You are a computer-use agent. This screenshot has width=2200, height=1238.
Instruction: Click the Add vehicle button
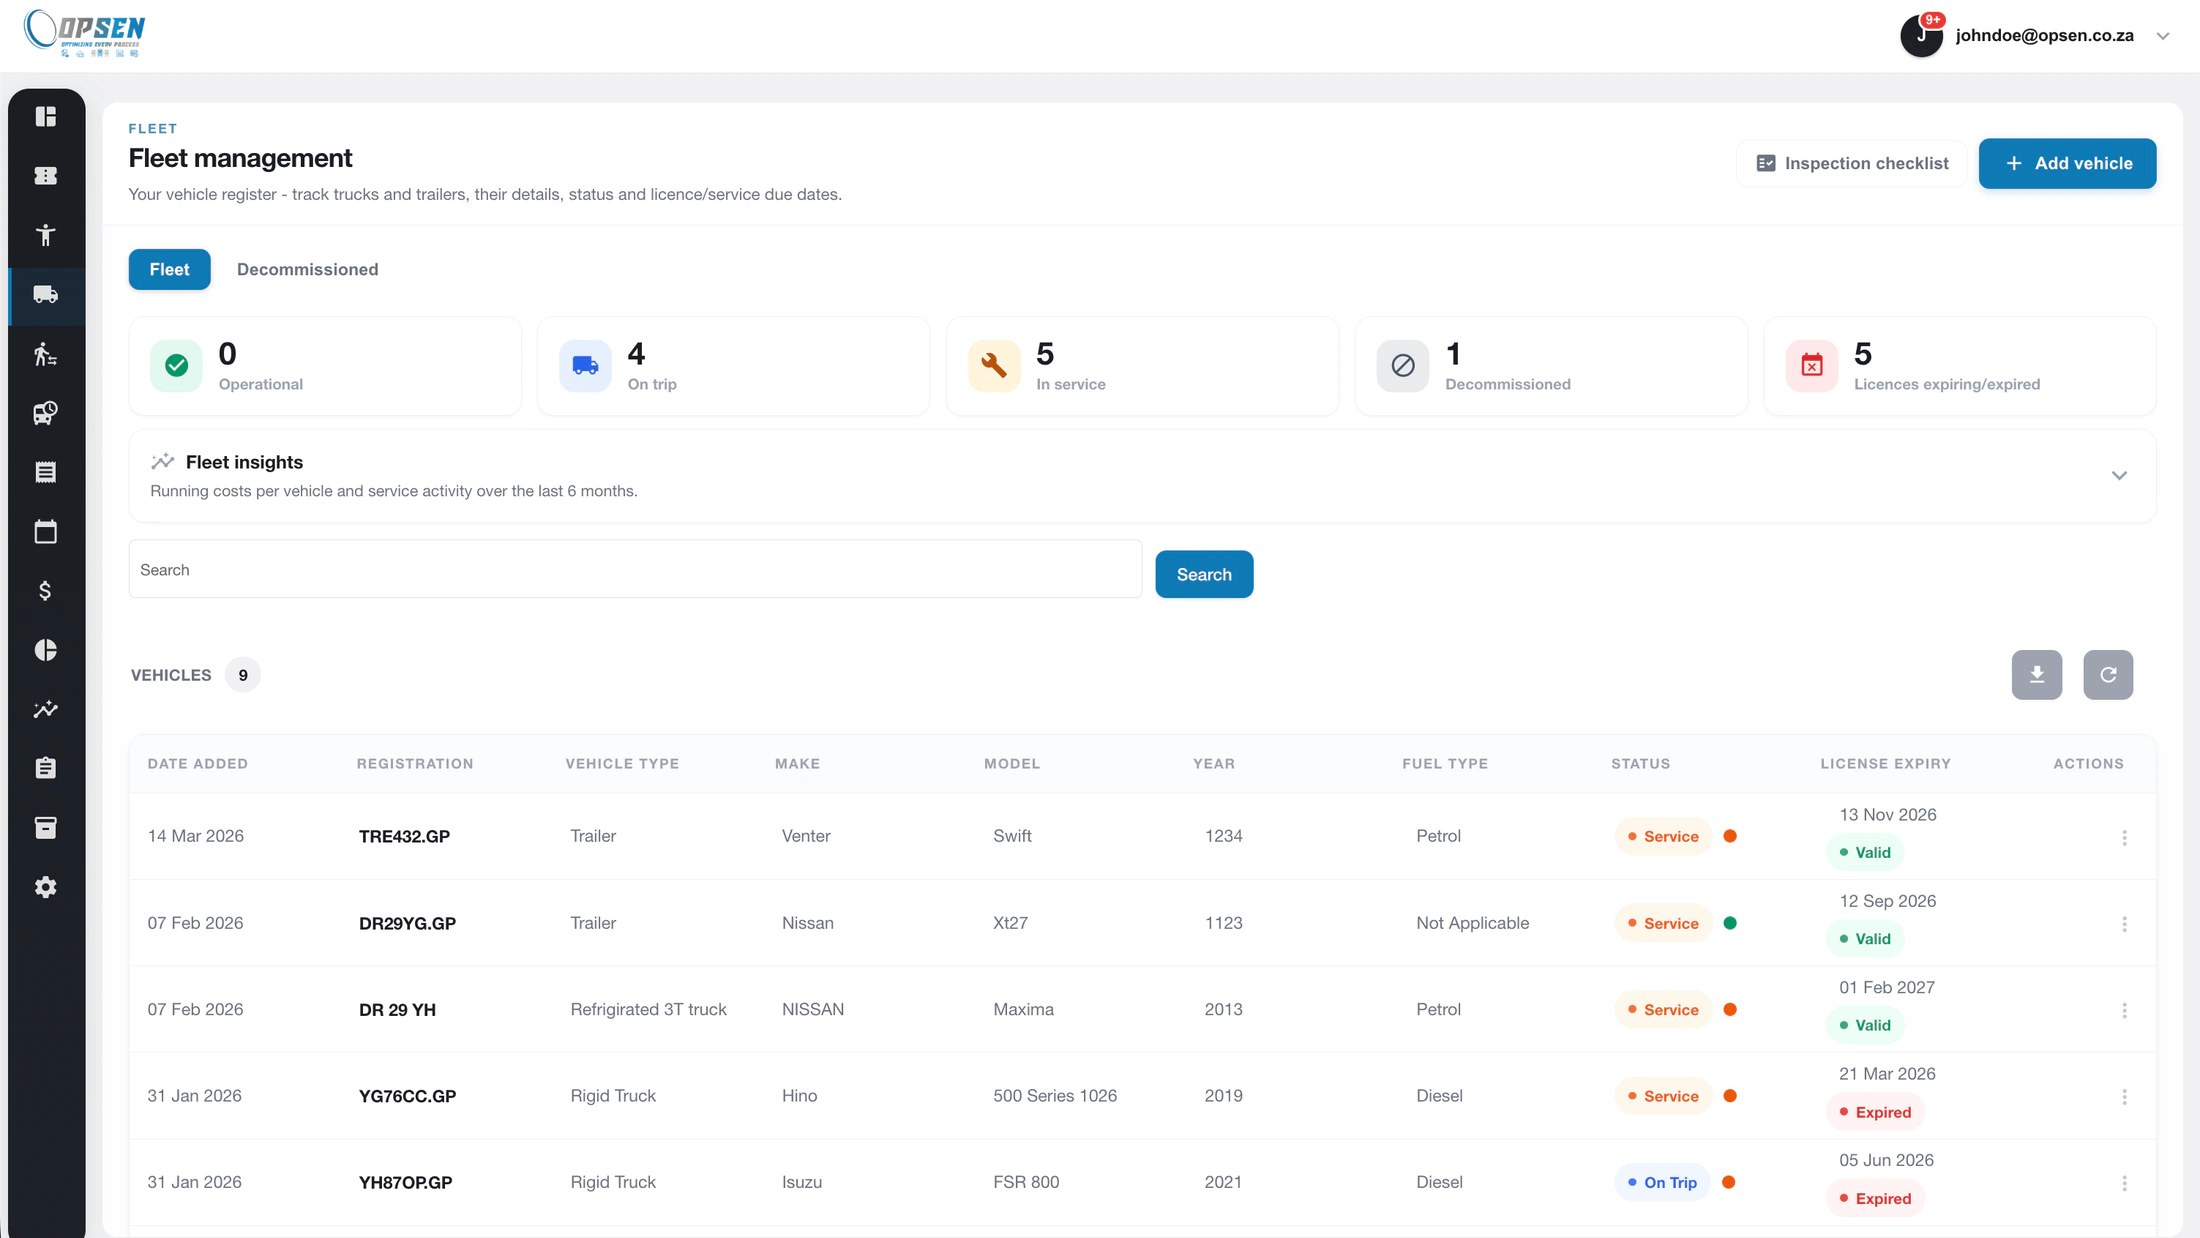tap(2067, 163)
